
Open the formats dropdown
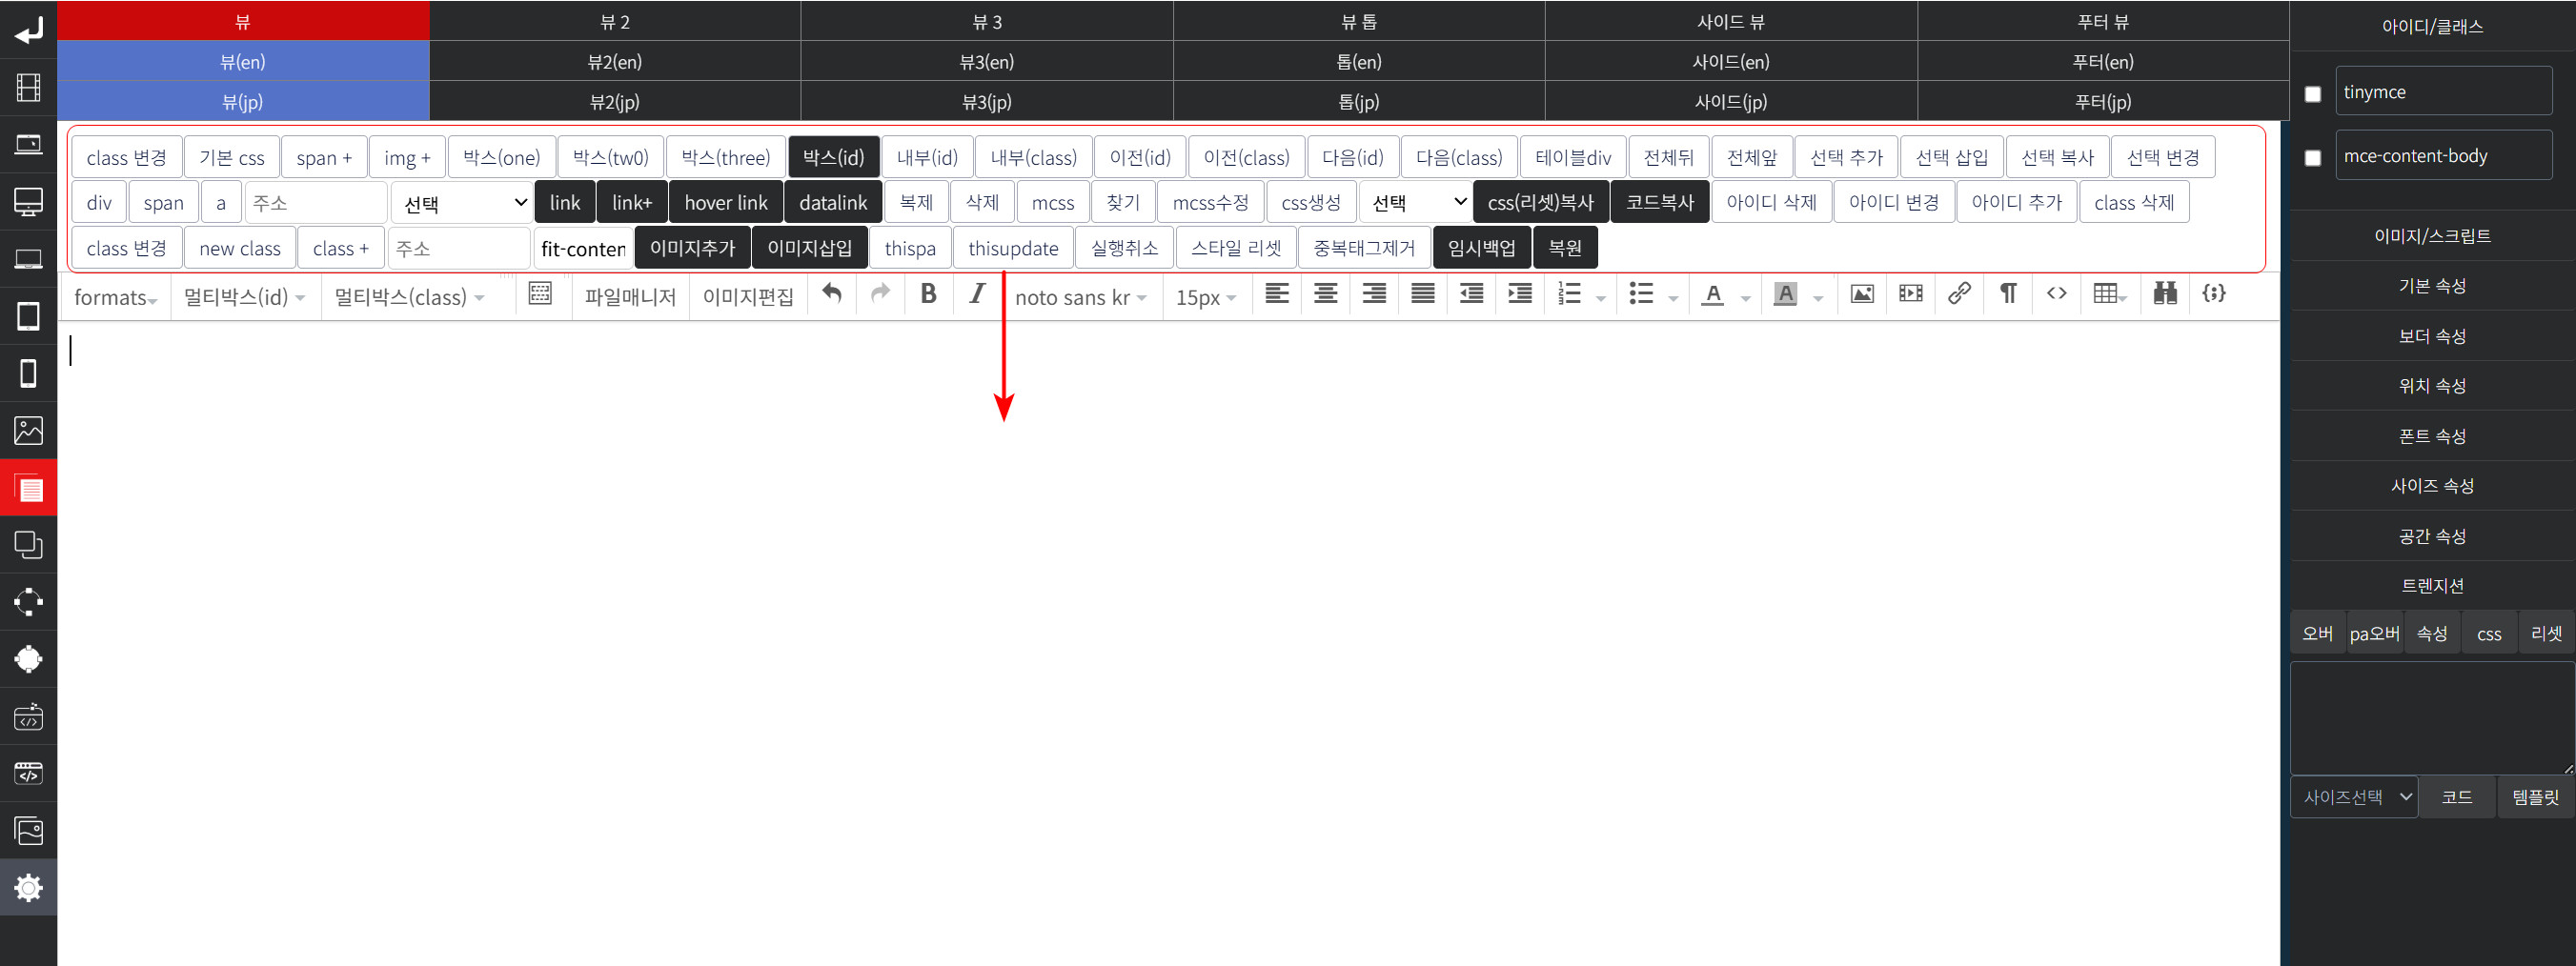tap(115, 298)
